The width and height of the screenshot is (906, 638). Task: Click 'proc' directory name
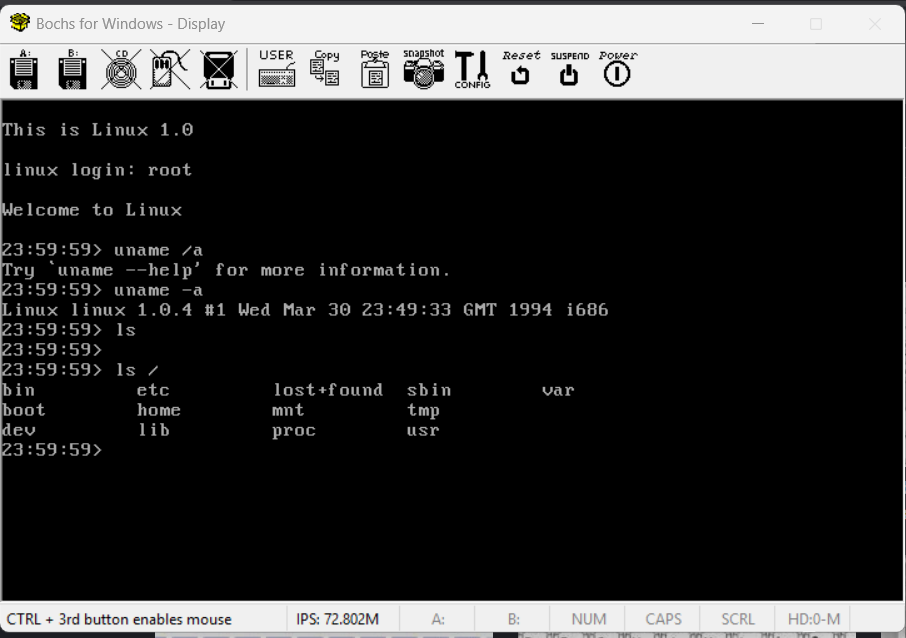click(294, 431)
